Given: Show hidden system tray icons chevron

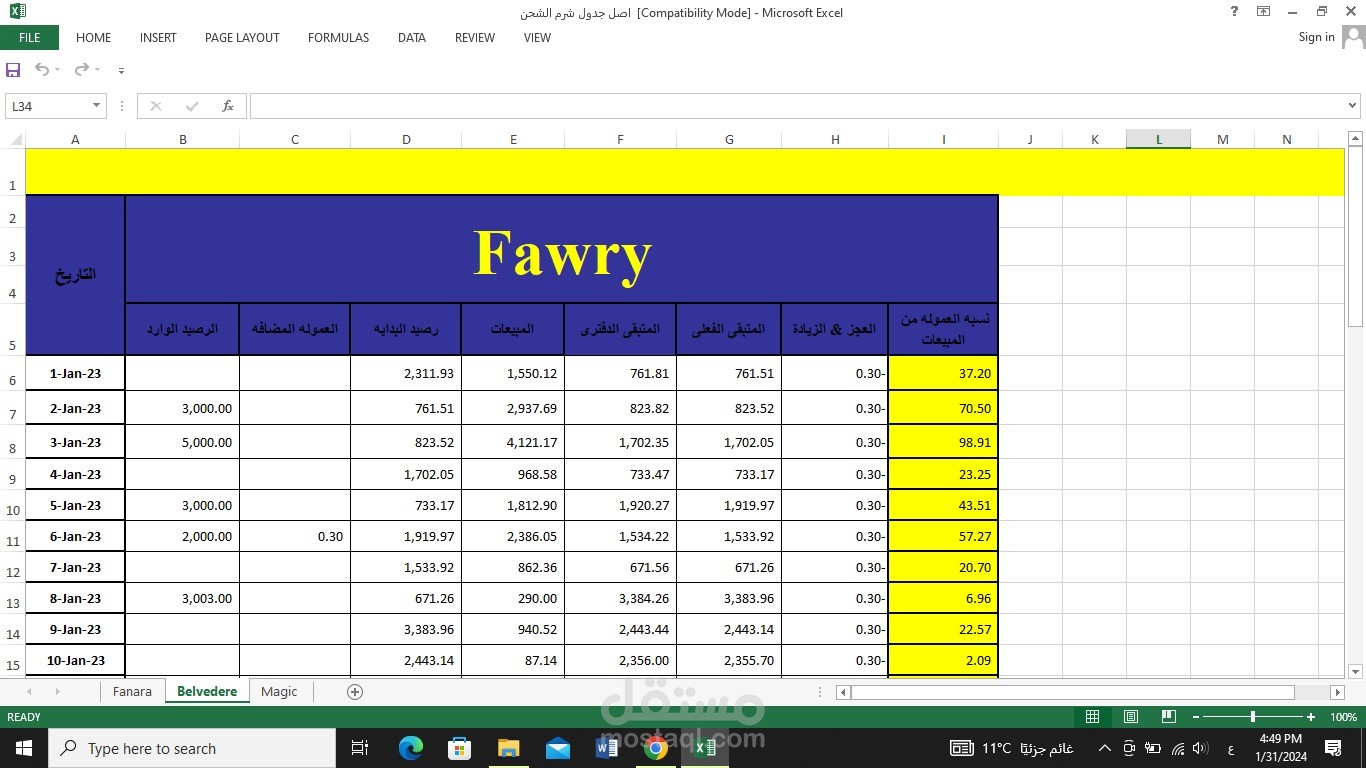Looking at the screenshot, I should 1104,748.
